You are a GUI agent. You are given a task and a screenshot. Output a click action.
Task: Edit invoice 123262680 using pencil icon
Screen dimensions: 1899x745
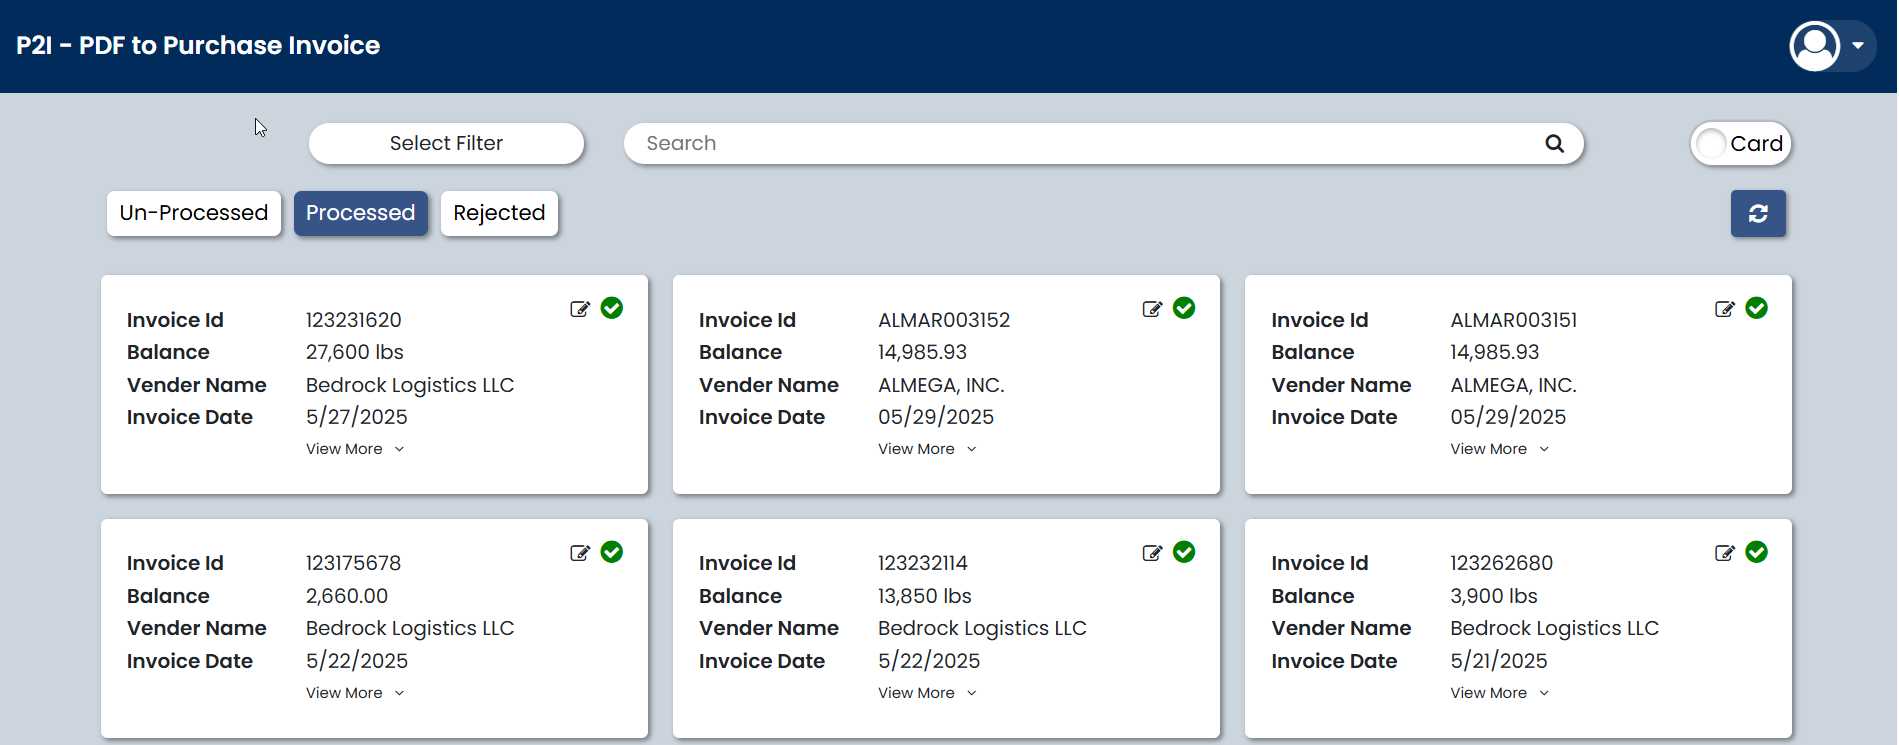(x=1724, y=553)
